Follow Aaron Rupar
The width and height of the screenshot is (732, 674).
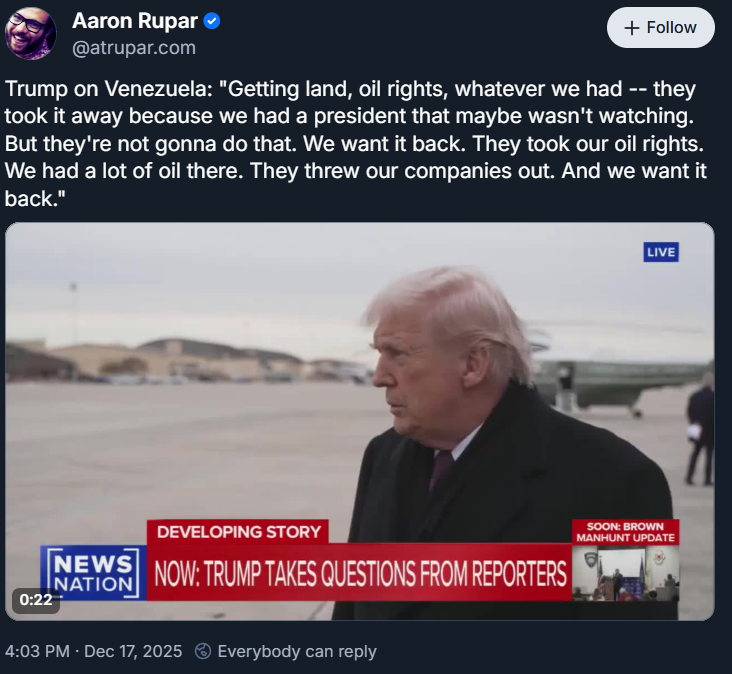pyautogui.click(x=660, y=28)
